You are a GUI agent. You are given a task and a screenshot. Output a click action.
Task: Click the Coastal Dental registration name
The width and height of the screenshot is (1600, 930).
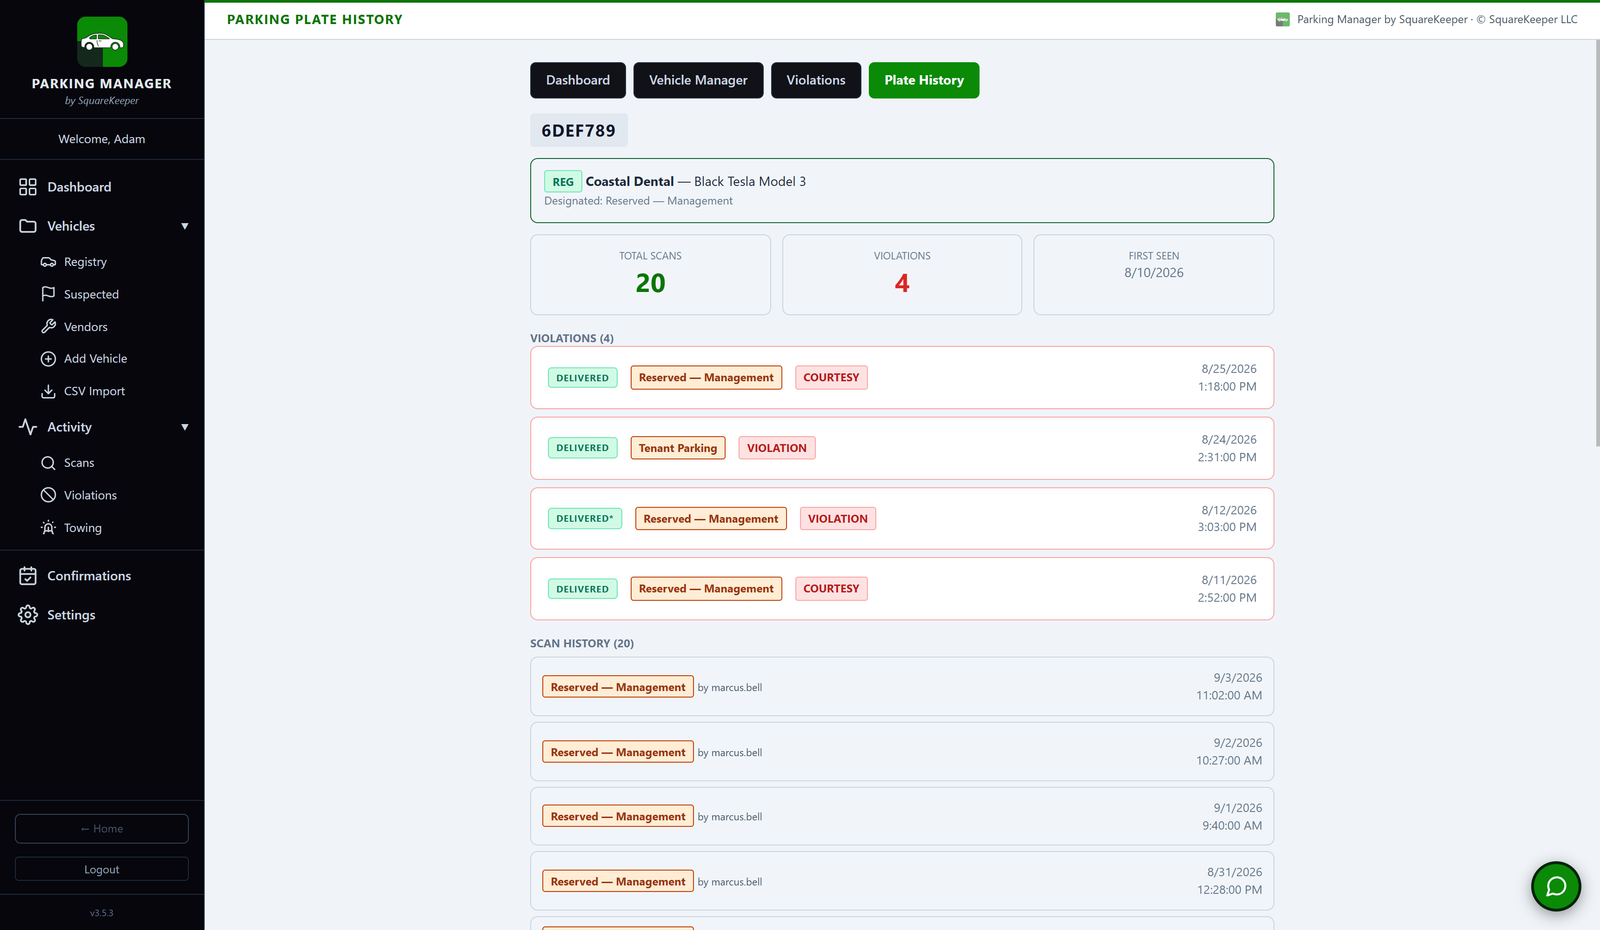point(630,181)
